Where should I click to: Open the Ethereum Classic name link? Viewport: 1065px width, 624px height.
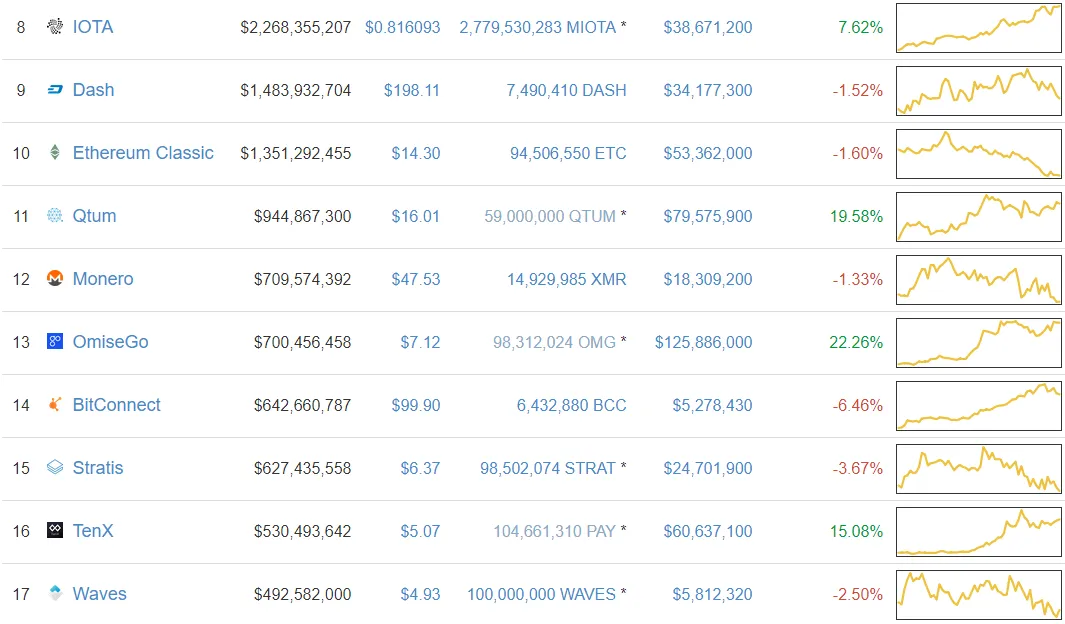coord(143,153)
